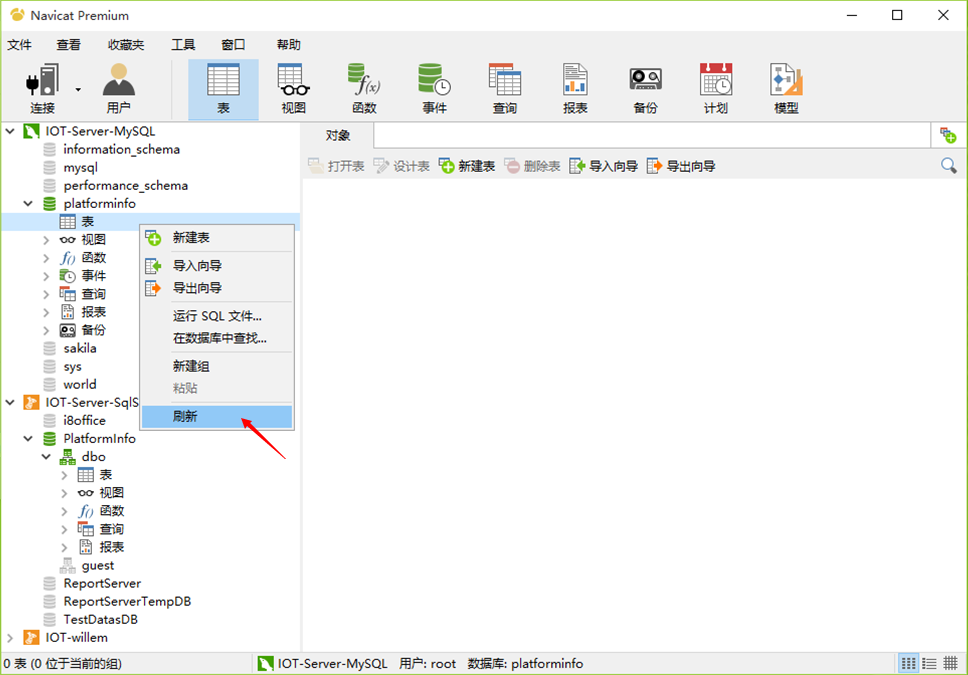This screenshot has height=675, width=968.
Task: Open the 窗口 window menu
Action: click(x=233, y=44)
